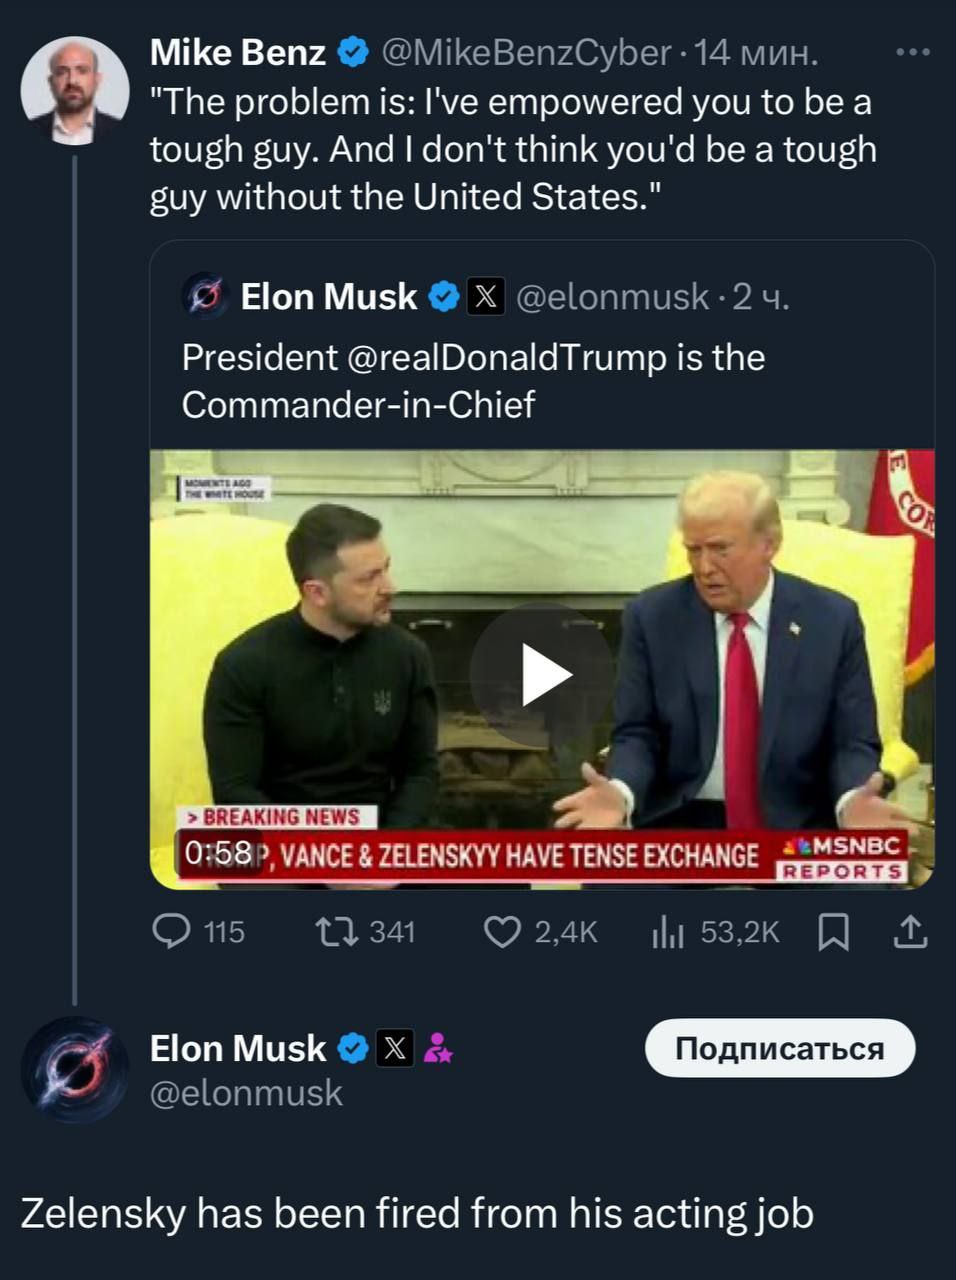Click the X badge next to Elon Musk's reply name
956x1280 pixels.
395,1048
